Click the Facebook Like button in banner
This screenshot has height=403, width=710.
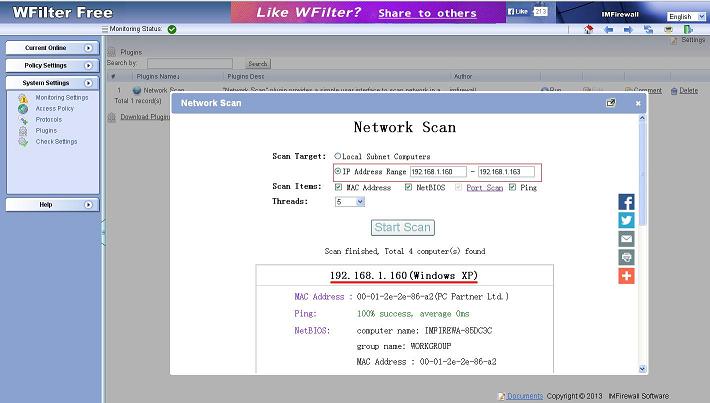coord(518,12)
